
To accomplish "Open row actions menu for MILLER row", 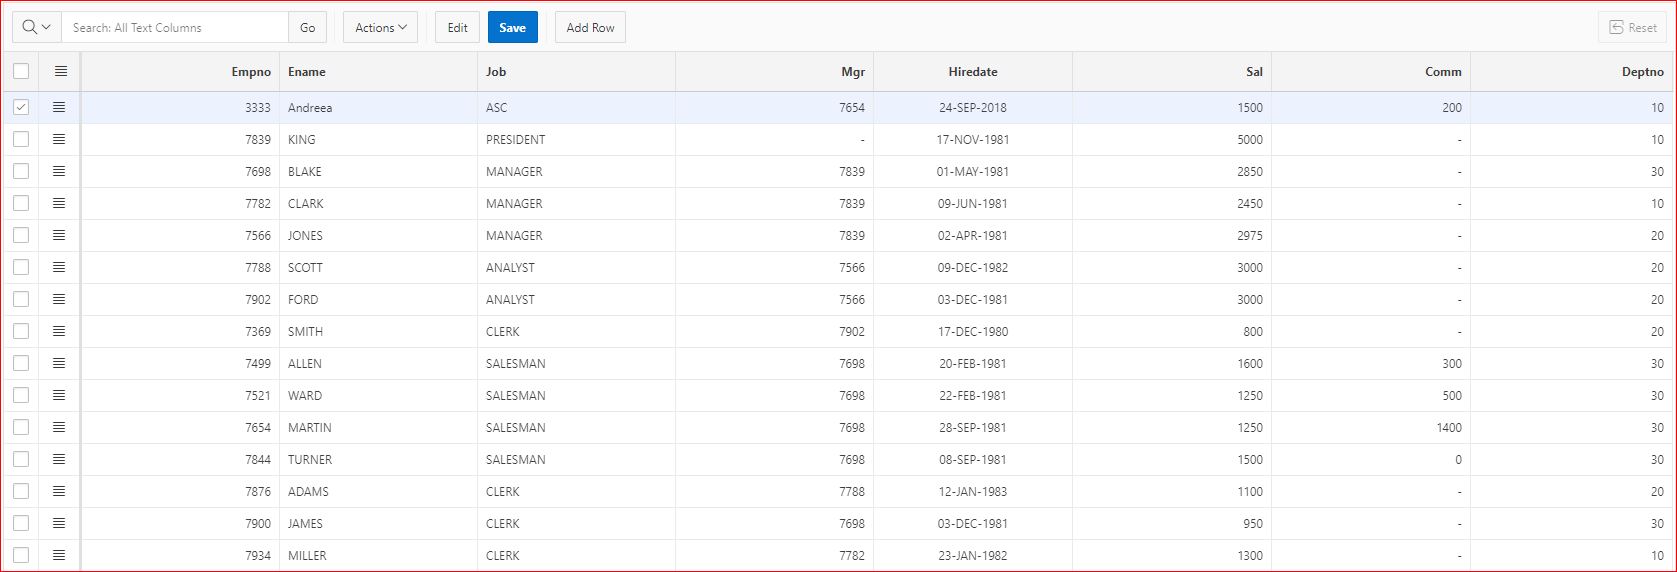I will (59, 555).
